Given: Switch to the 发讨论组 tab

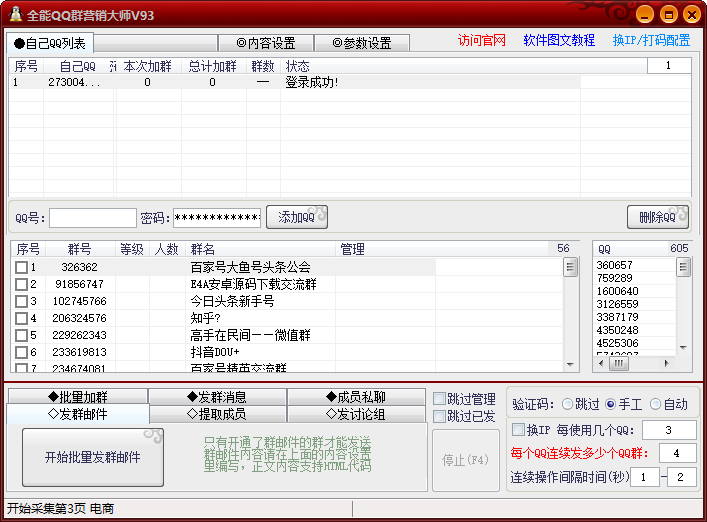Looking at the screenshot, I should coord(356,414).
